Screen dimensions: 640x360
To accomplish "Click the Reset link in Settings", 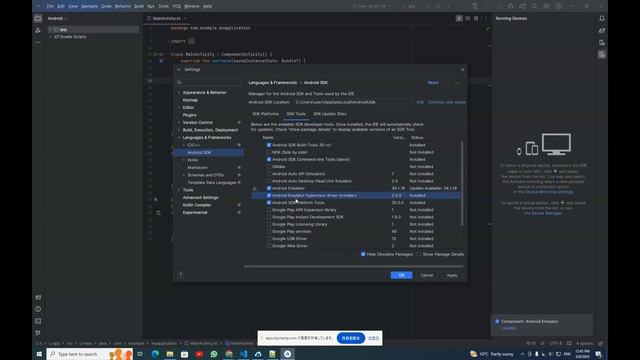I will point(433,82).
